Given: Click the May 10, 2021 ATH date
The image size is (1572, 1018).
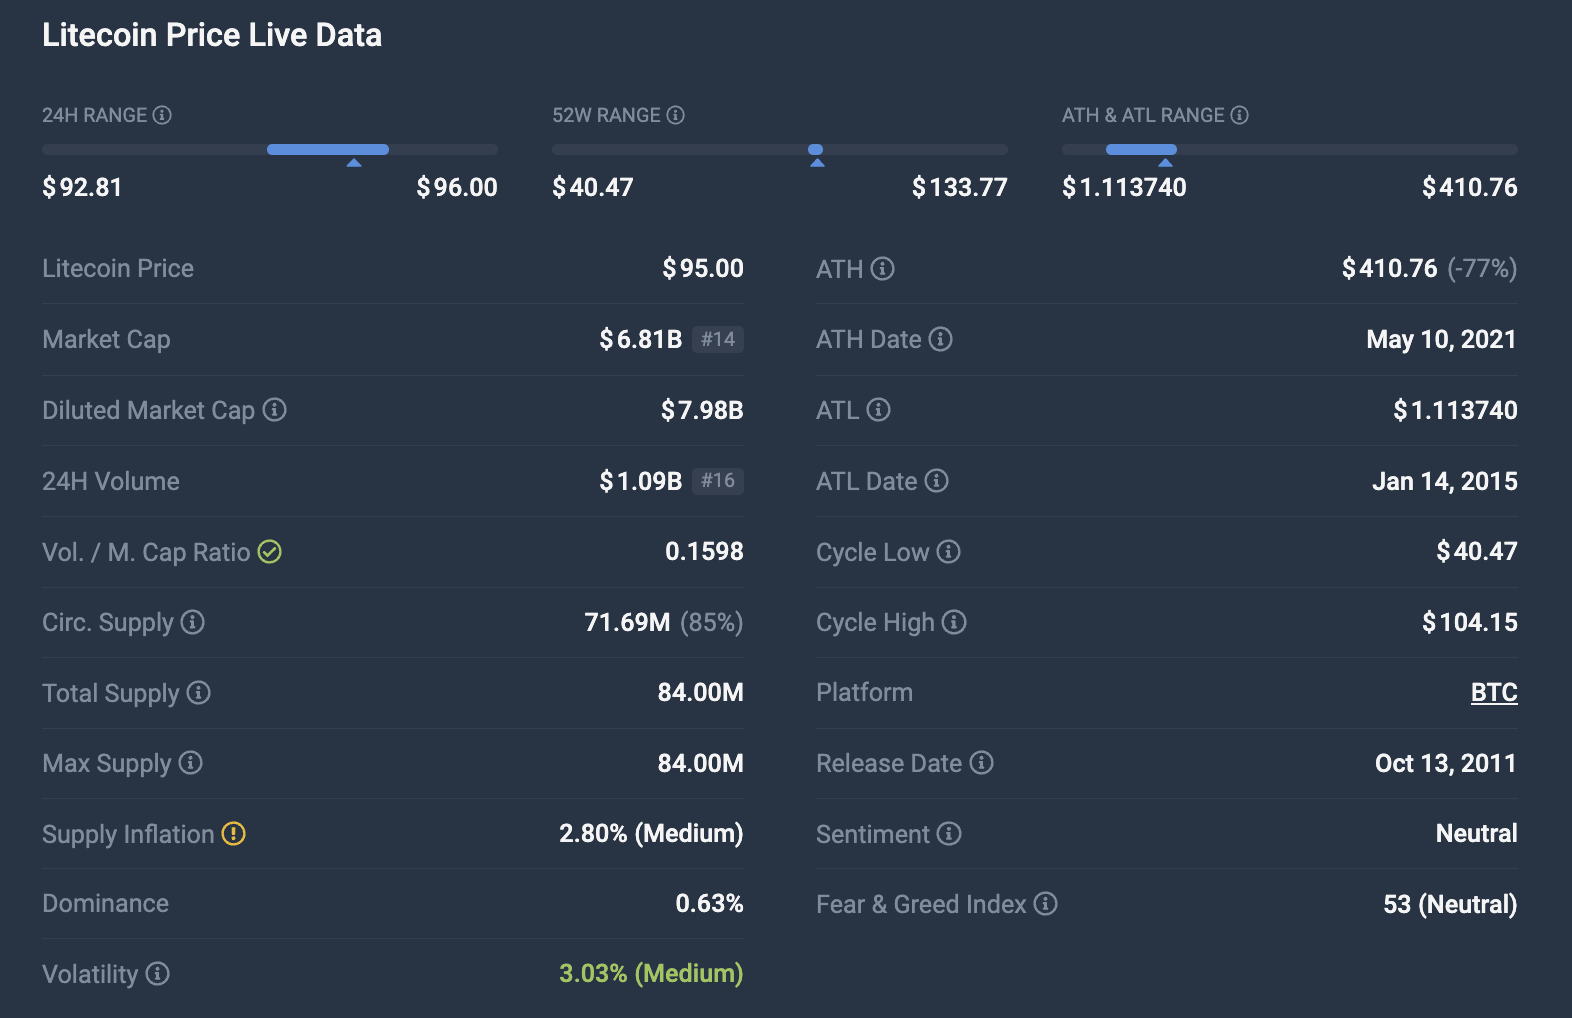Looking at the screenshot, I should pyautogui.click(x=1442, y=339).
